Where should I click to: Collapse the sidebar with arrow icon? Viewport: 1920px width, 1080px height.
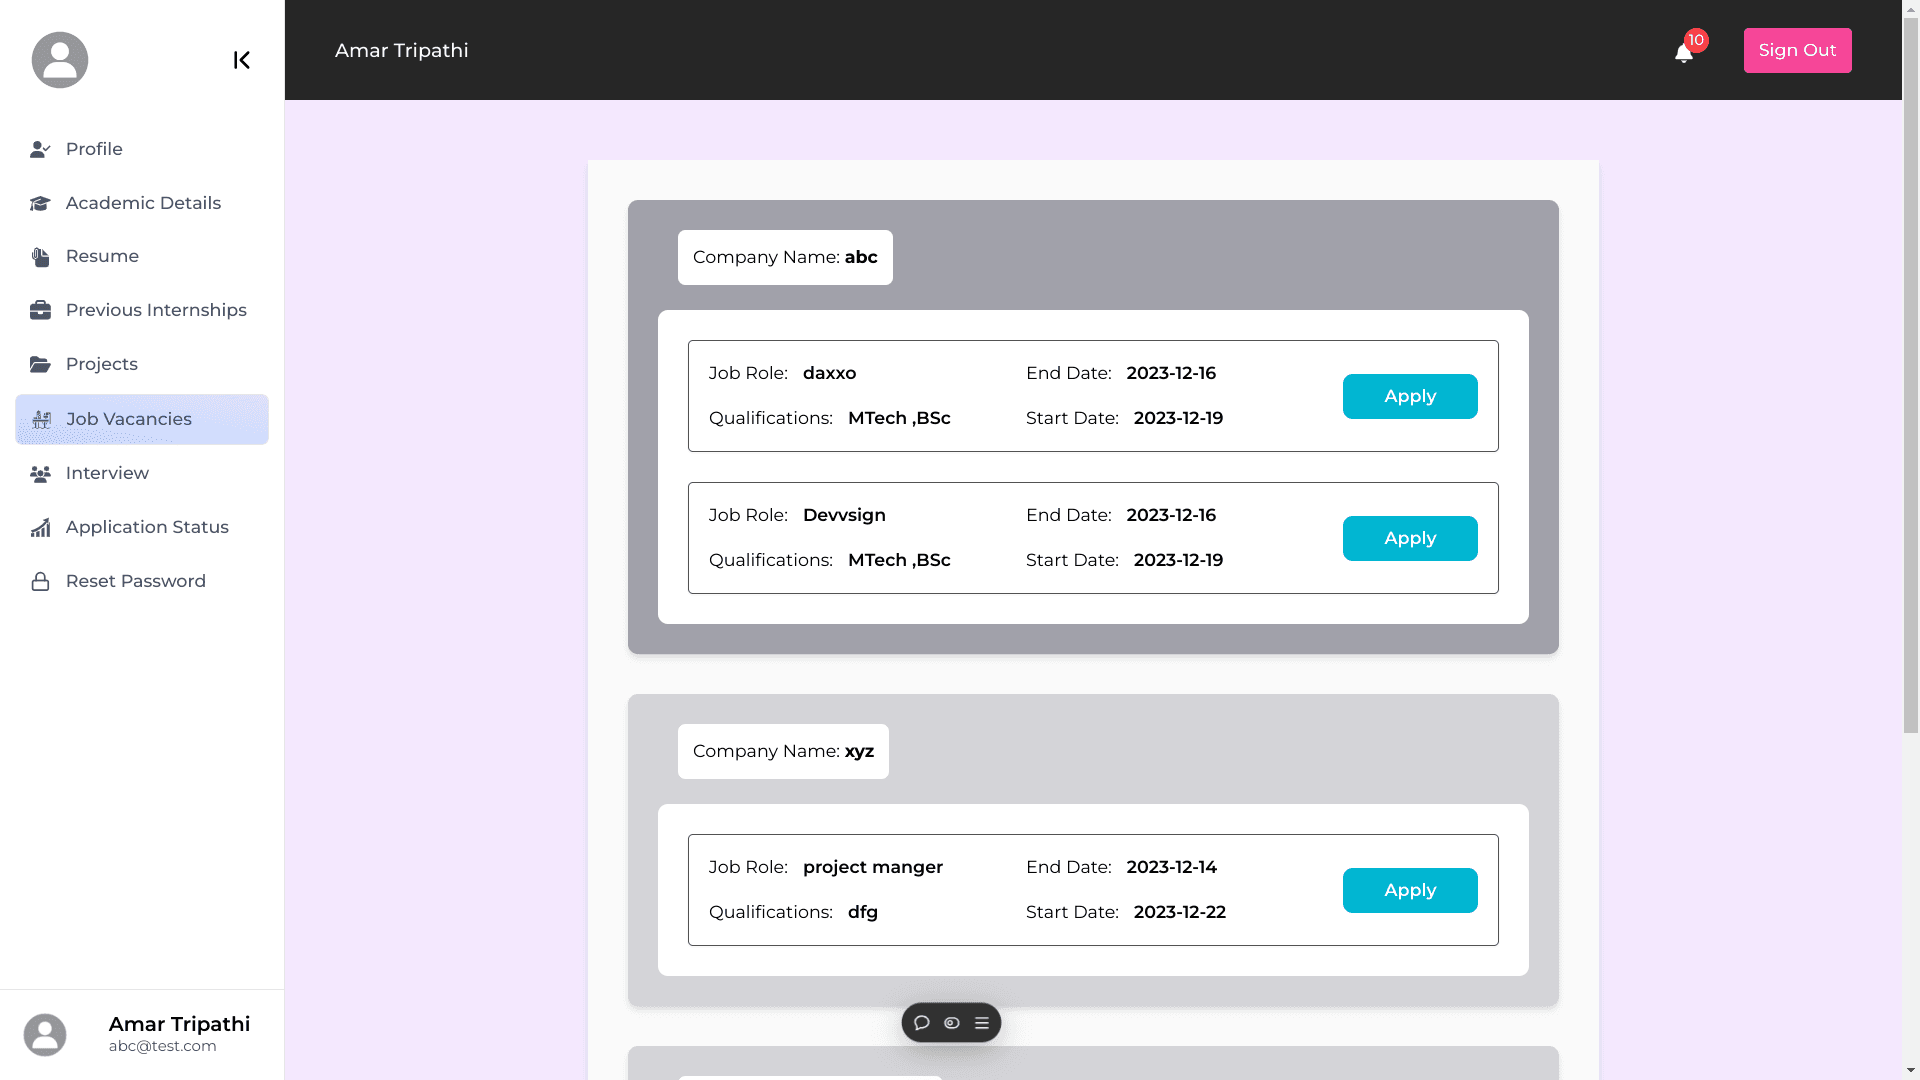tap(241, 60)
